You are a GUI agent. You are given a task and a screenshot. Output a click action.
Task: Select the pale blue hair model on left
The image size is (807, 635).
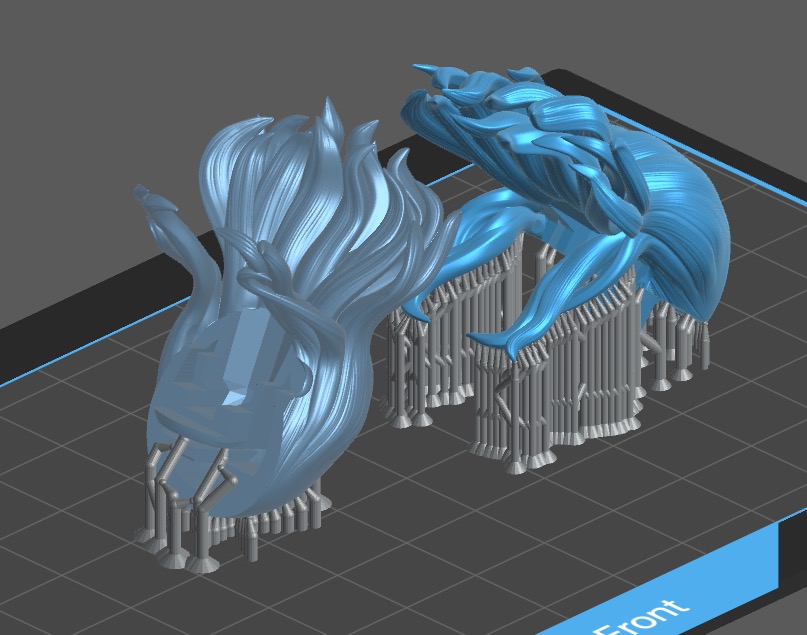click(x=300, y=300)
